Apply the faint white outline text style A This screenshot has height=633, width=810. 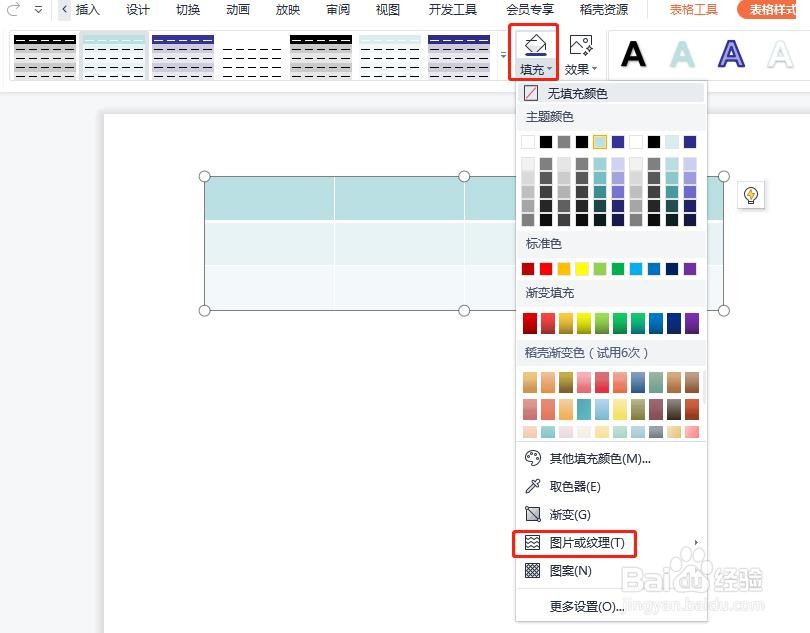pos(780,54)
